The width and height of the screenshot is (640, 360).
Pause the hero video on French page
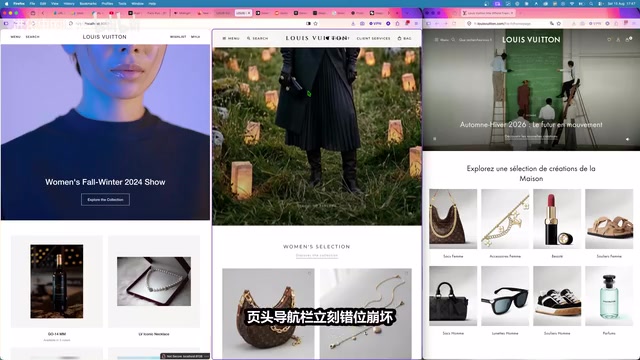click(435, 139)
